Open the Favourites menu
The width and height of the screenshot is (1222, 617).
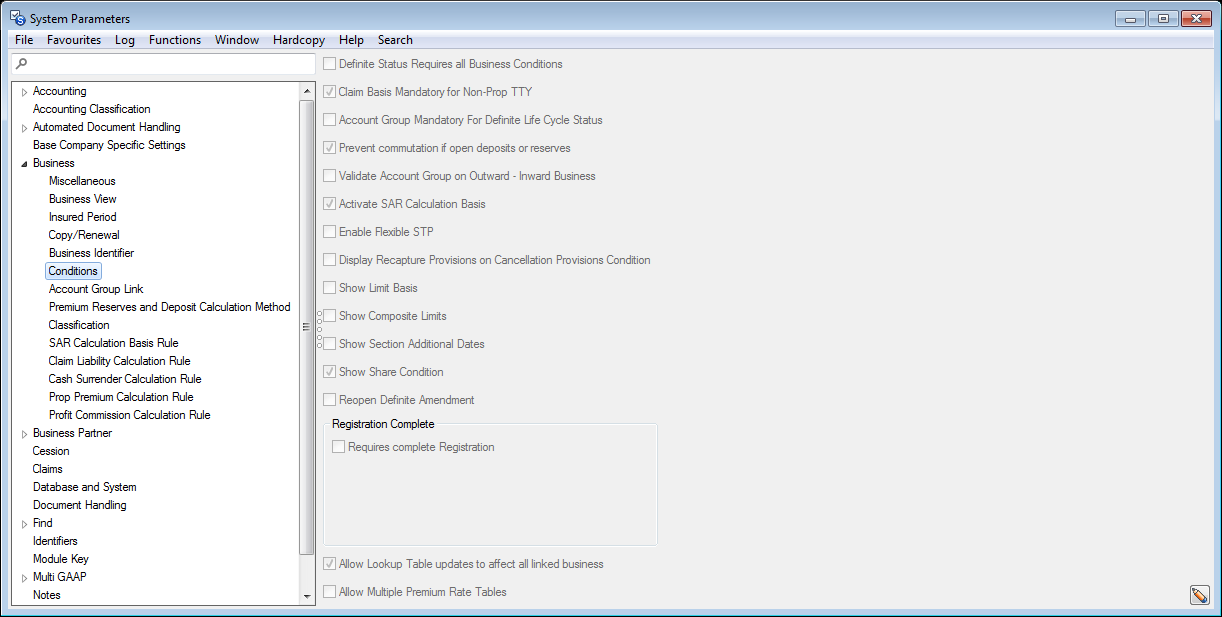pos(74,40)
